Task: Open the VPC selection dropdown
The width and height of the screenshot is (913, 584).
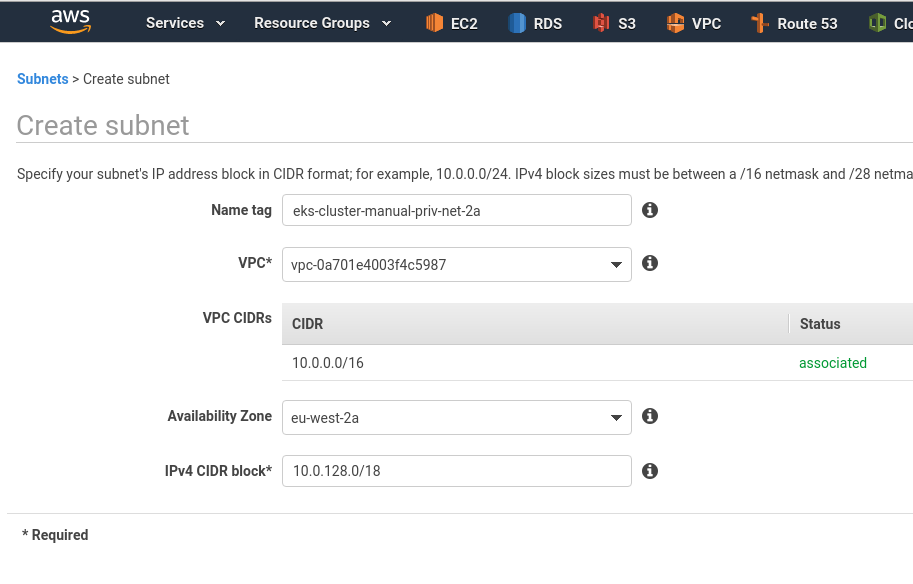Action: (456, 264)
